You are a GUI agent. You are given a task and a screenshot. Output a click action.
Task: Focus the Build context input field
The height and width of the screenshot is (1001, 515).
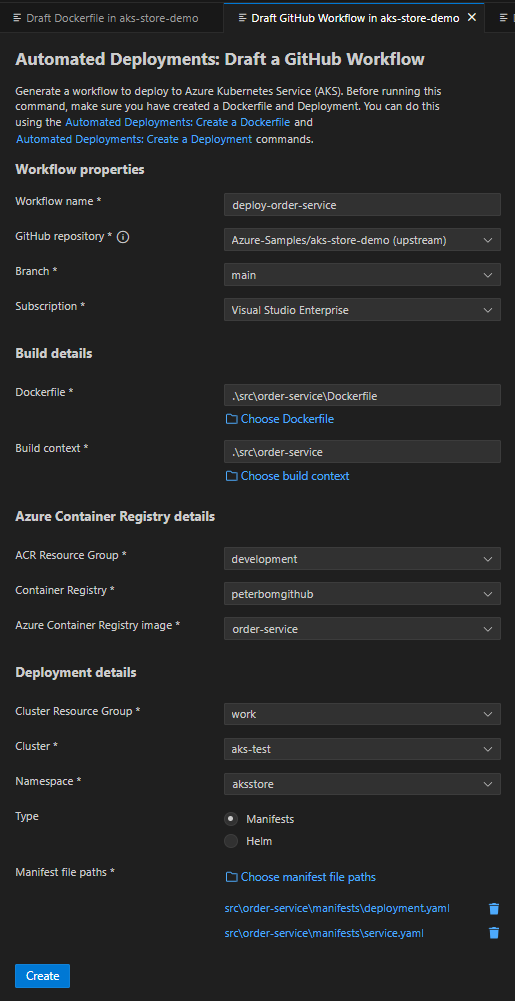(x=362, y=452)
